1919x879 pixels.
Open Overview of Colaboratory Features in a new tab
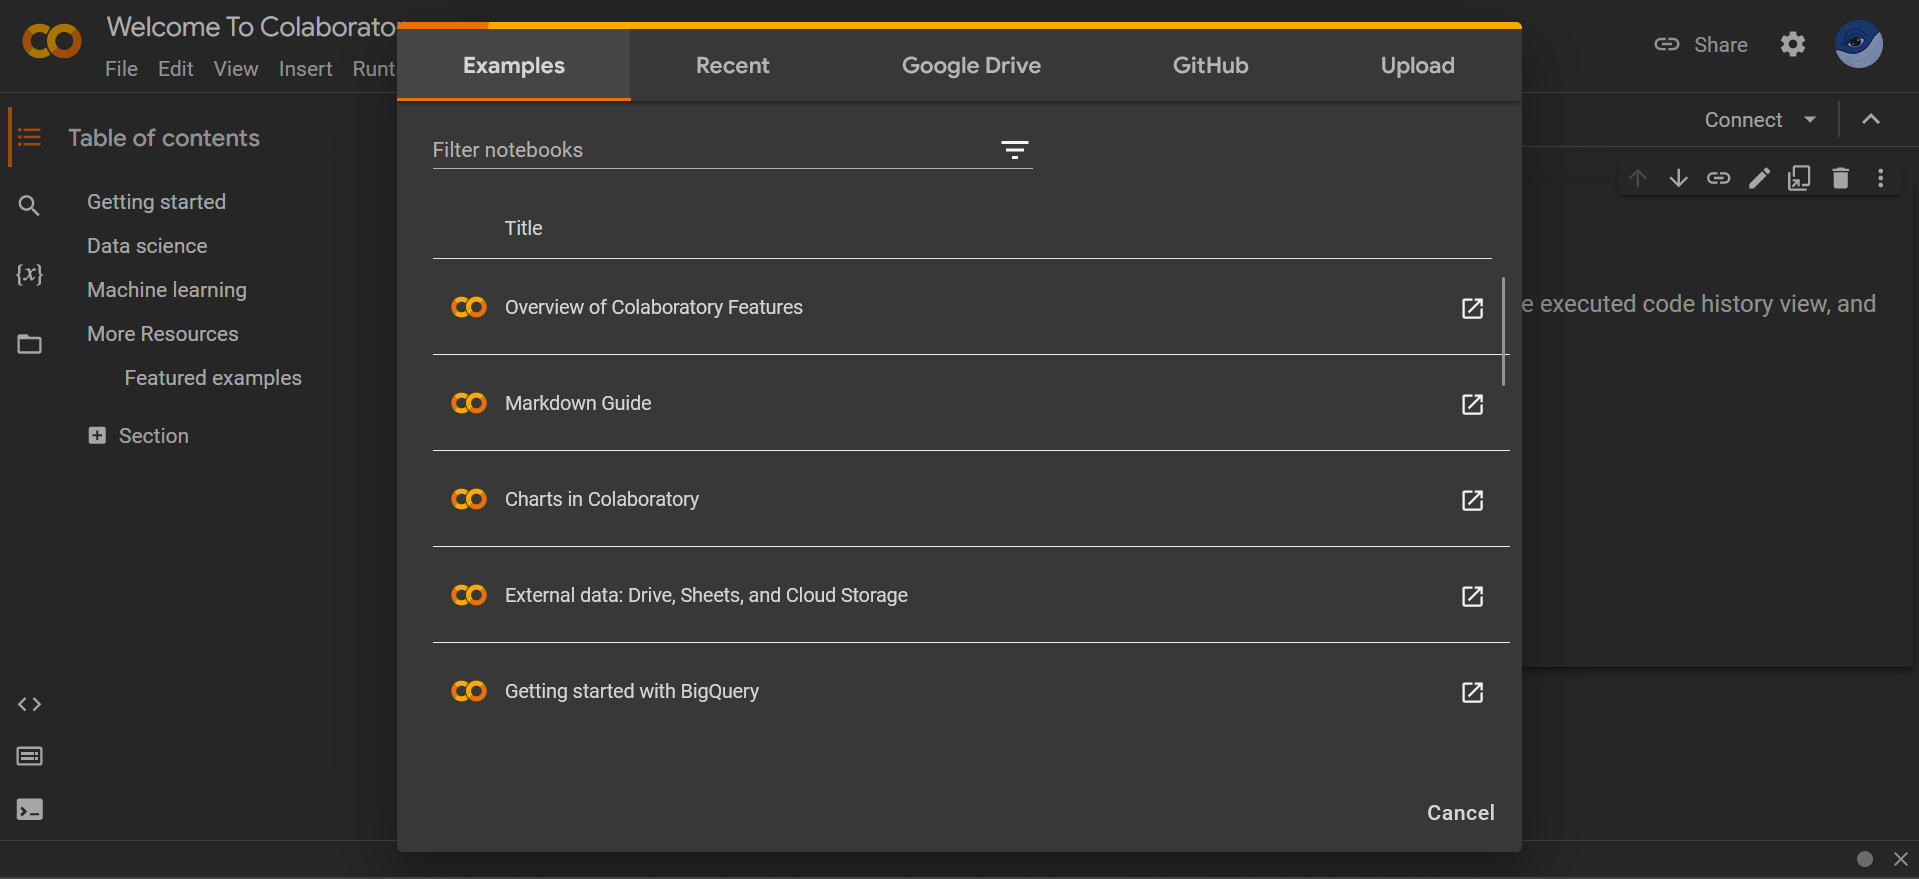(x=1472, y=308)
